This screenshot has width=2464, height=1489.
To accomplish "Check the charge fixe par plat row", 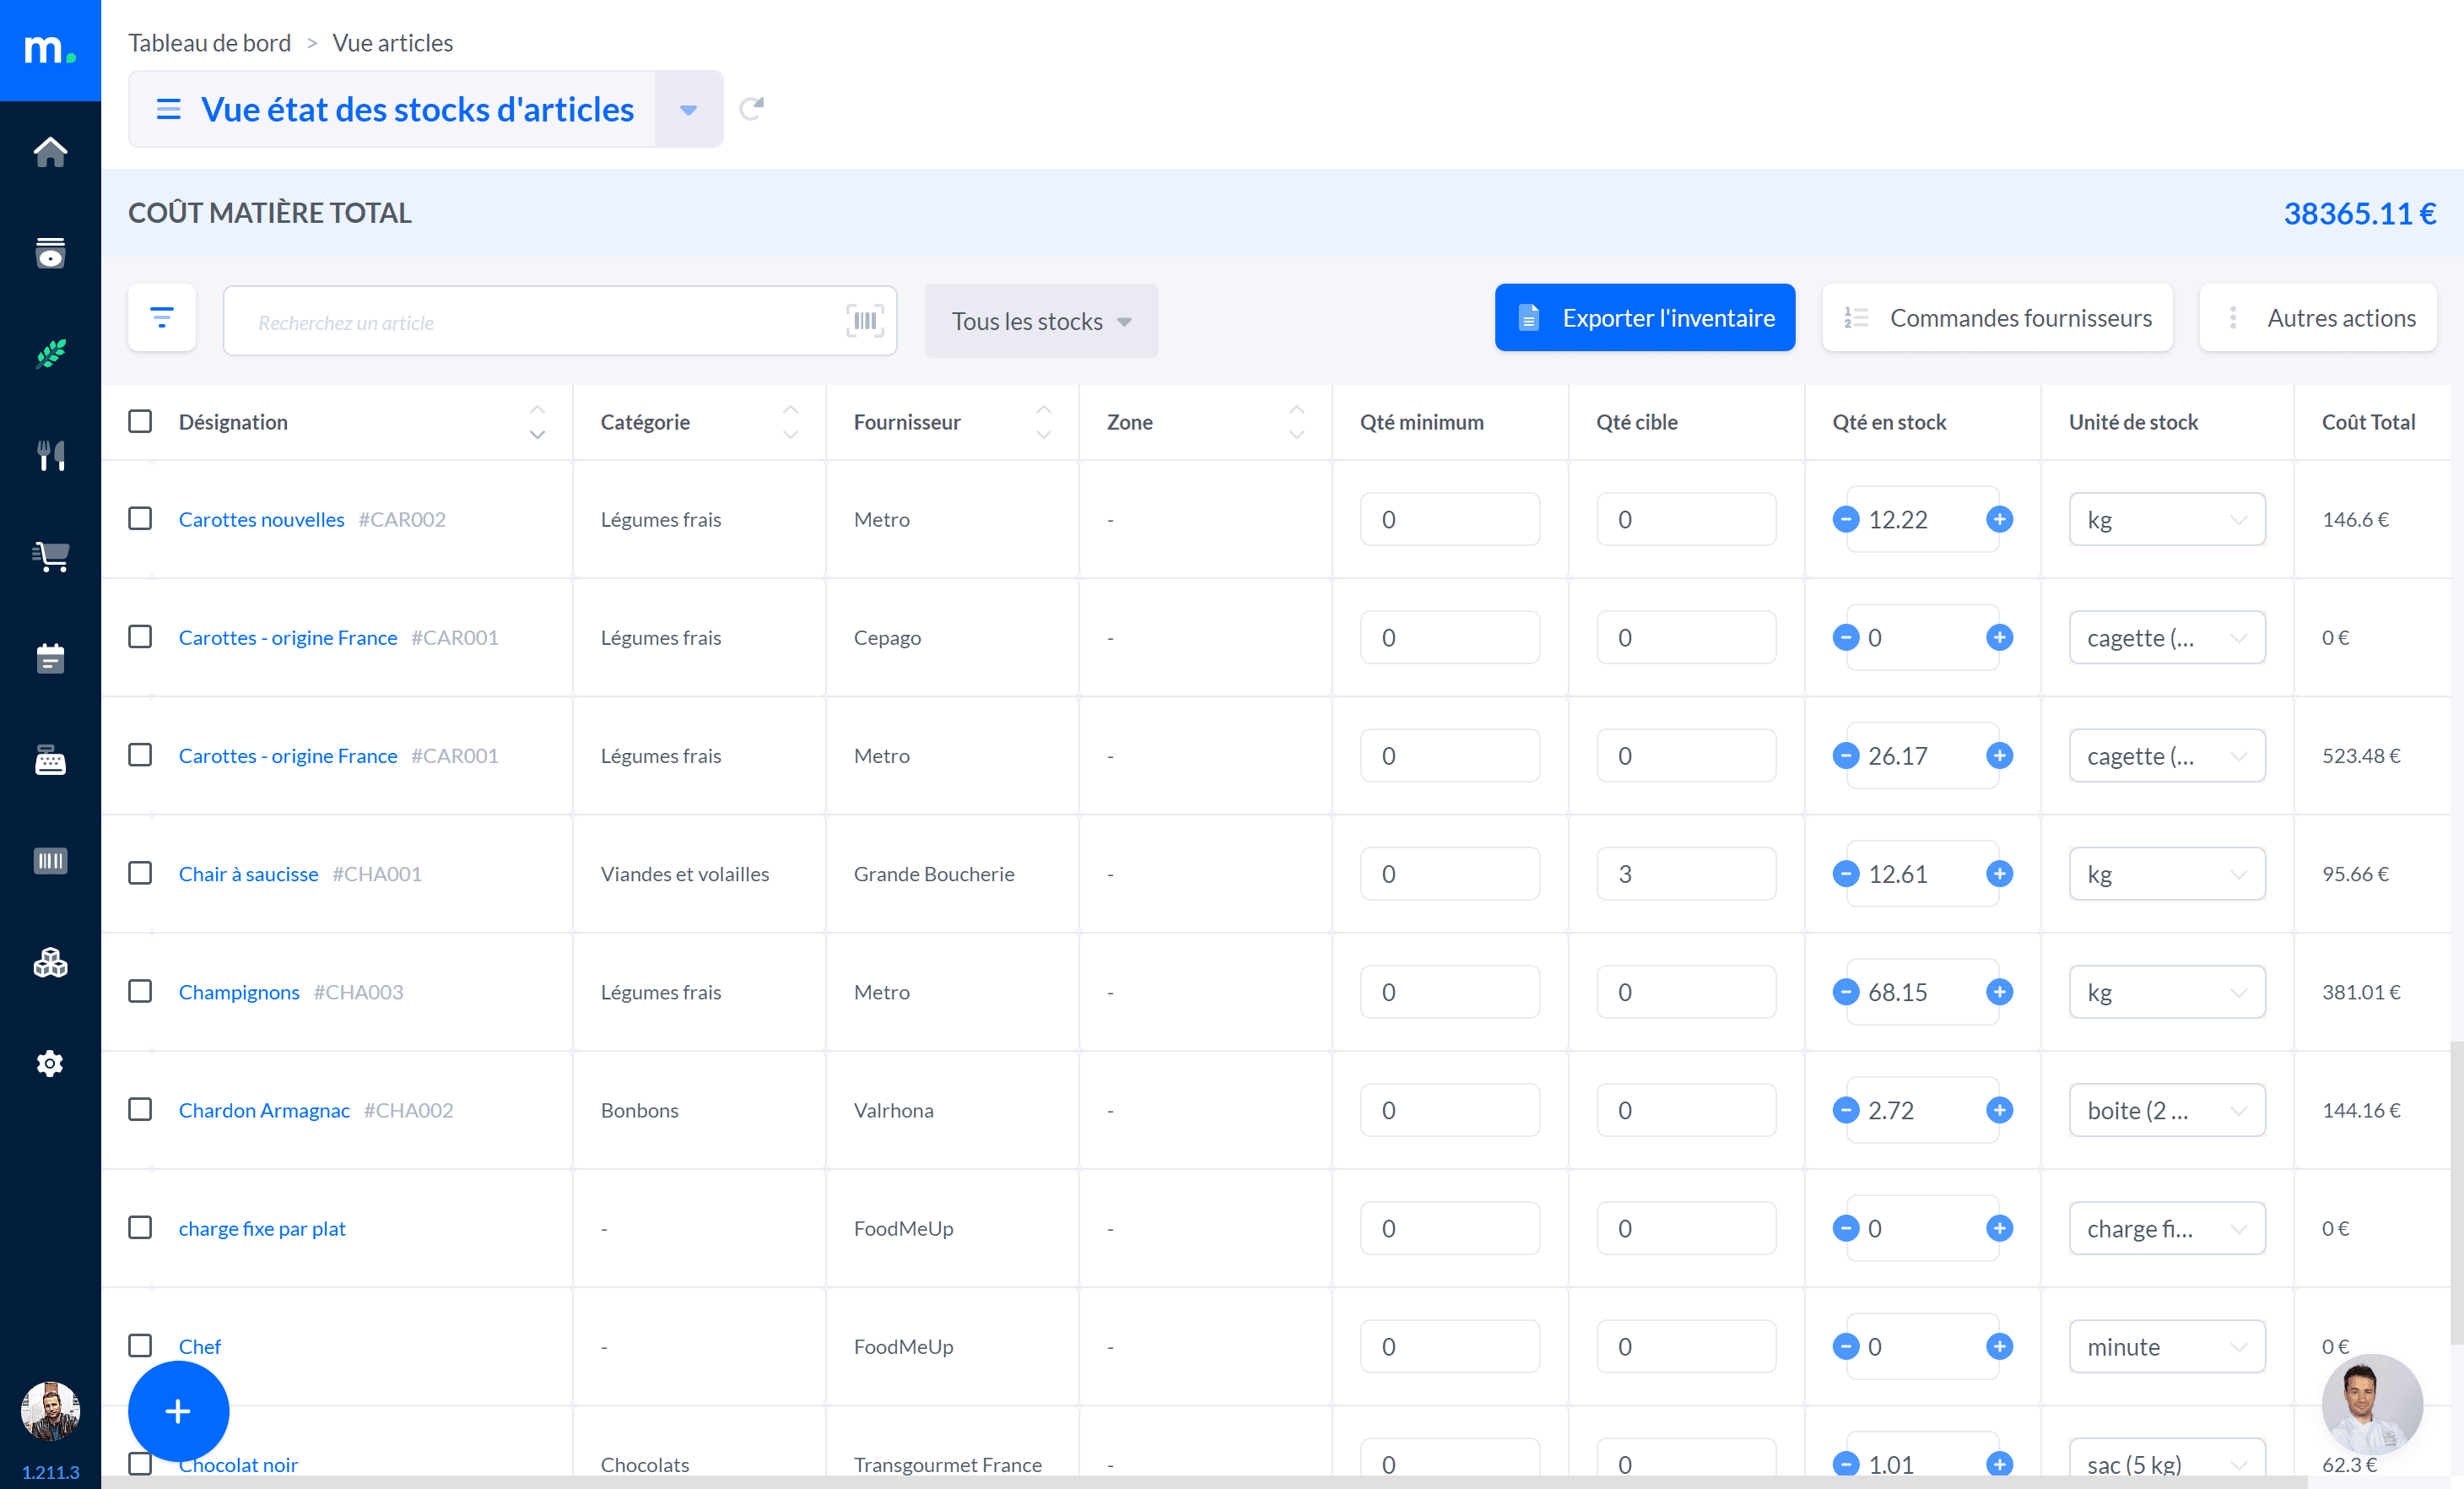I will pos(140,1227).
